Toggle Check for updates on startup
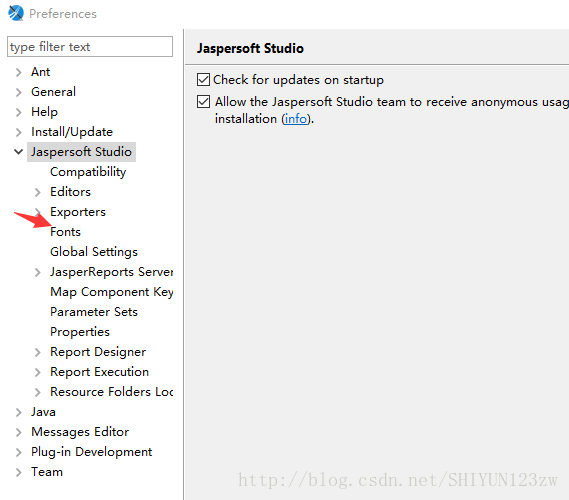The image size is (569, 500). 203,79
